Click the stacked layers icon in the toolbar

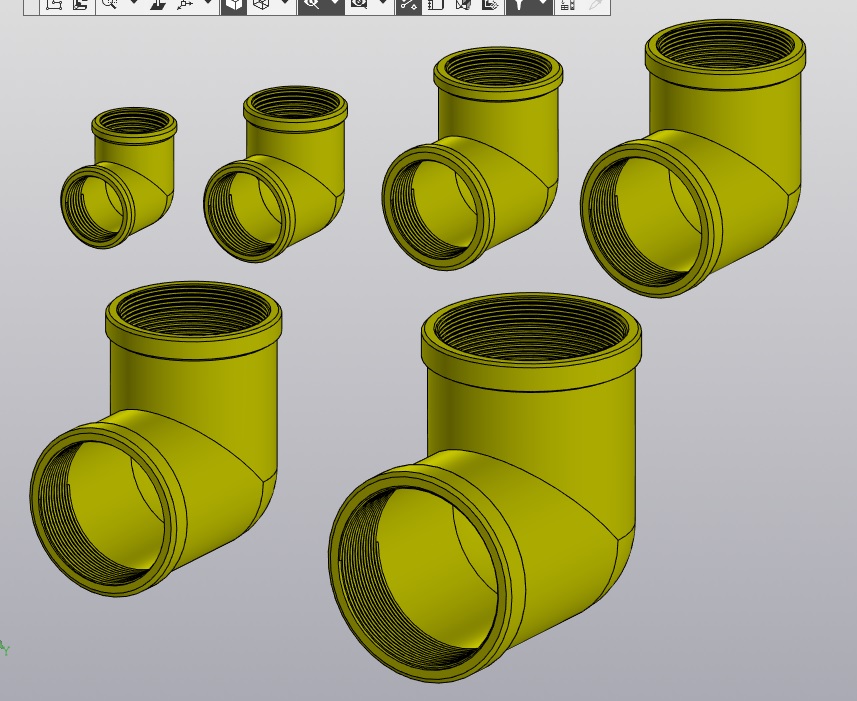pos(81,5)
